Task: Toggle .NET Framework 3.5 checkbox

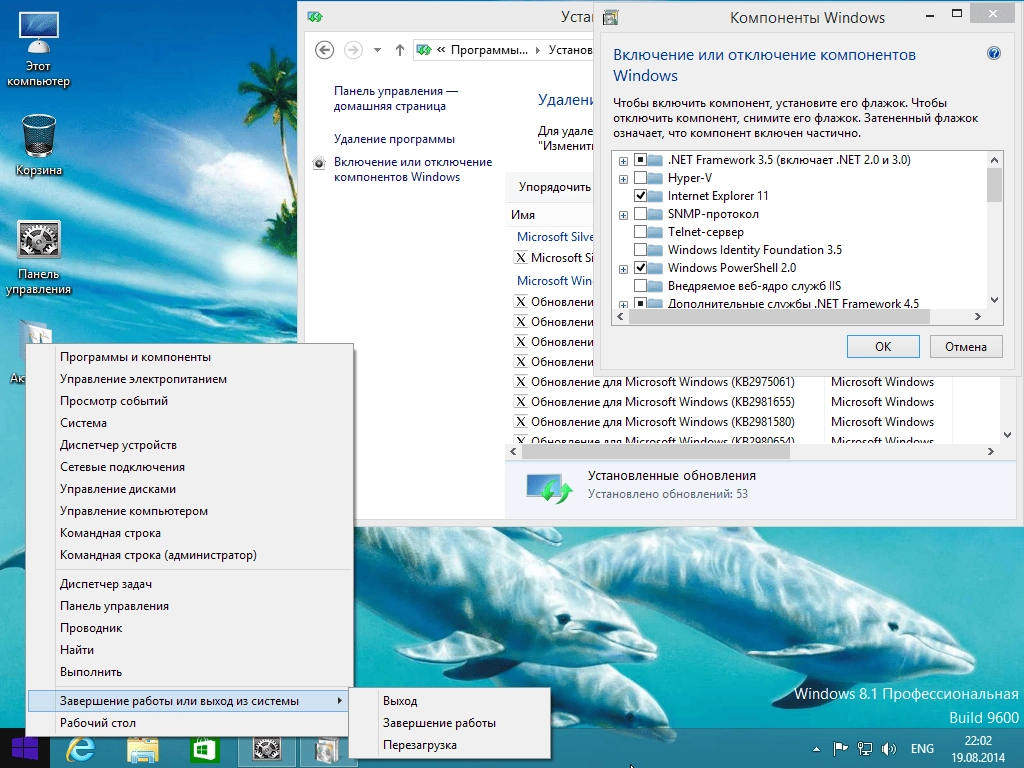Action: coord(640,160)
